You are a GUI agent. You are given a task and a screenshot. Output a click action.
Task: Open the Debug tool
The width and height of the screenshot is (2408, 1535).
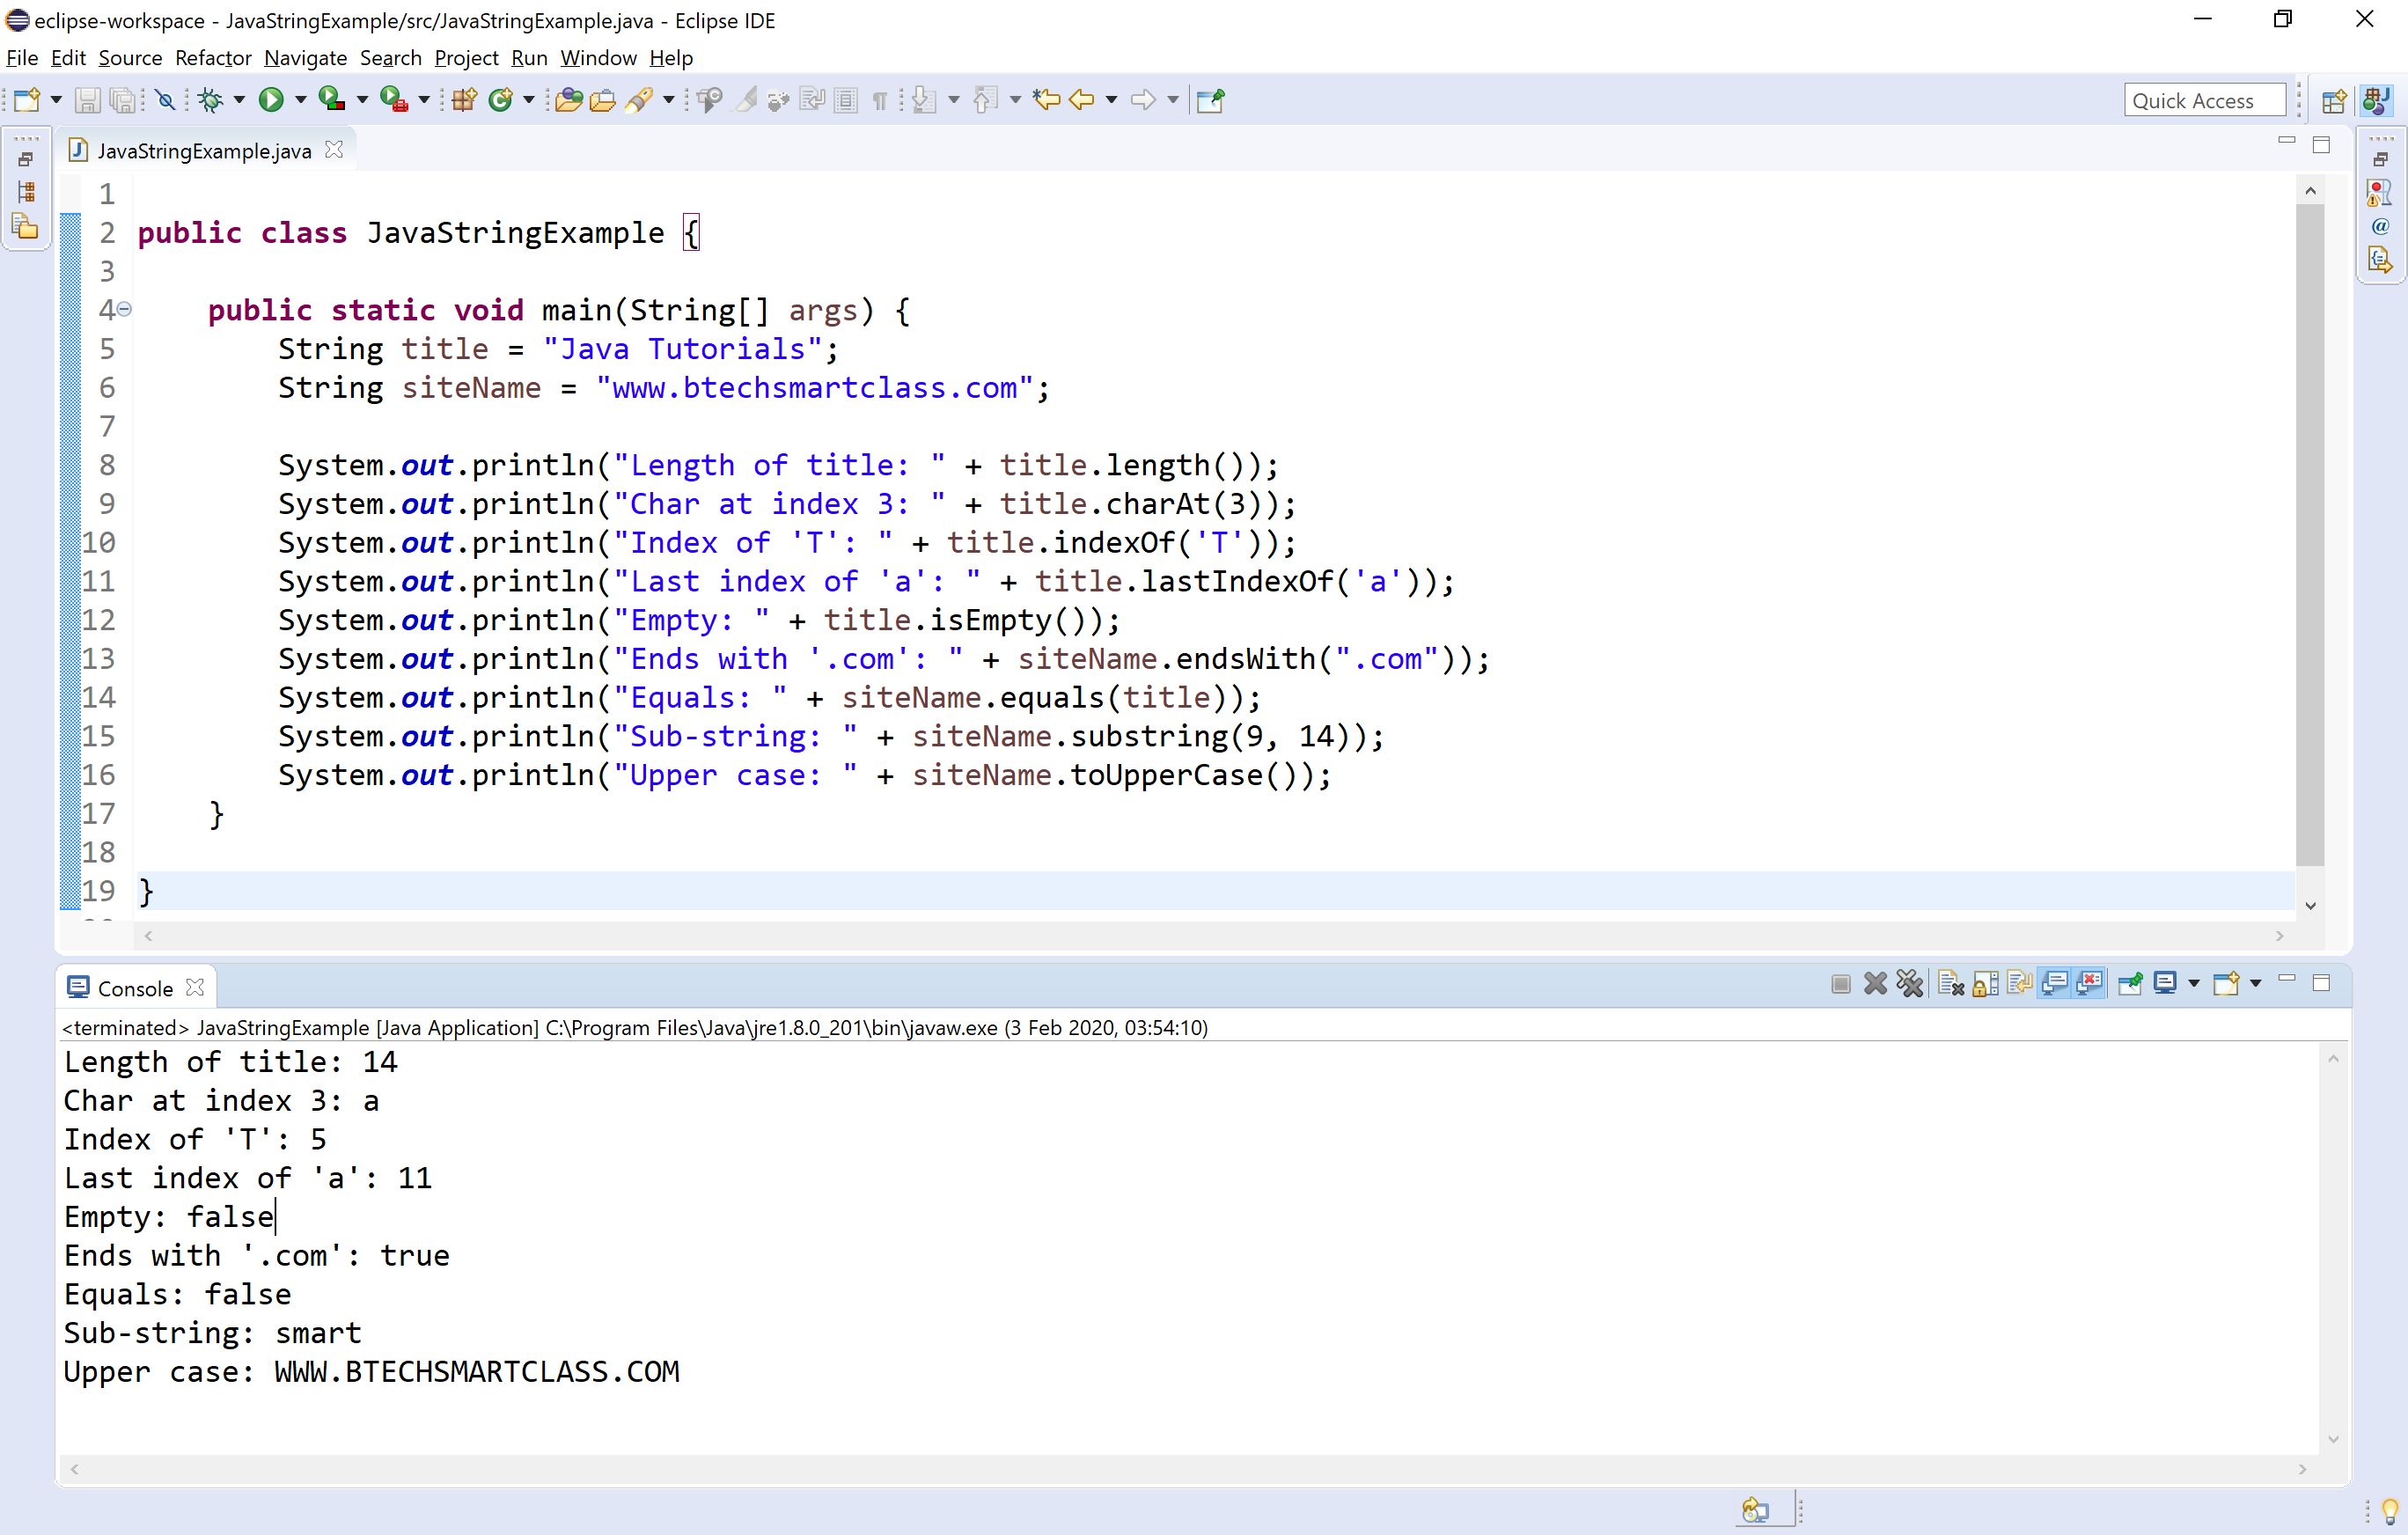click(x=213, y=100)
